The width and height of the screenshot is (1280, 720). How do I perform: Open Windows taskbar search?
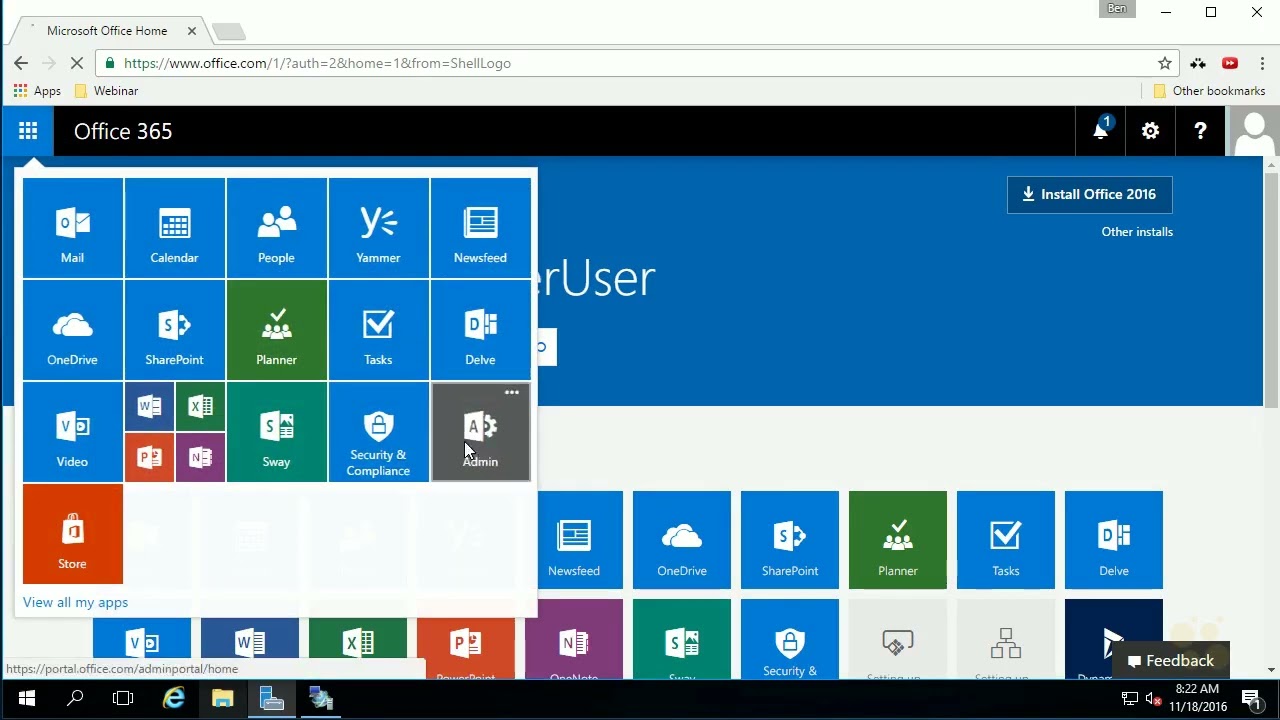click(75, 699)
